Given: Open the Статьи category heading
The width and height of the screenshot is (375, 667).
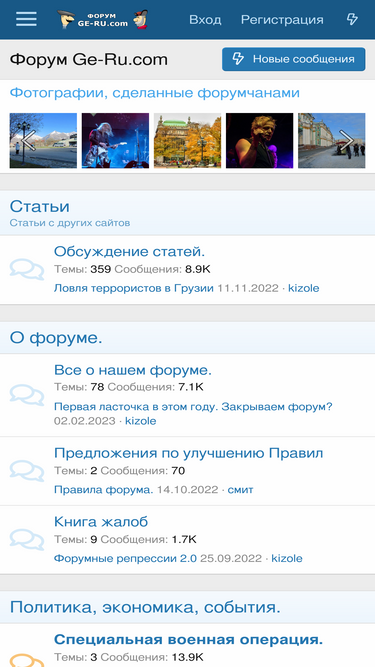Looking at the screenshot, I should click(x=40, y=207).
